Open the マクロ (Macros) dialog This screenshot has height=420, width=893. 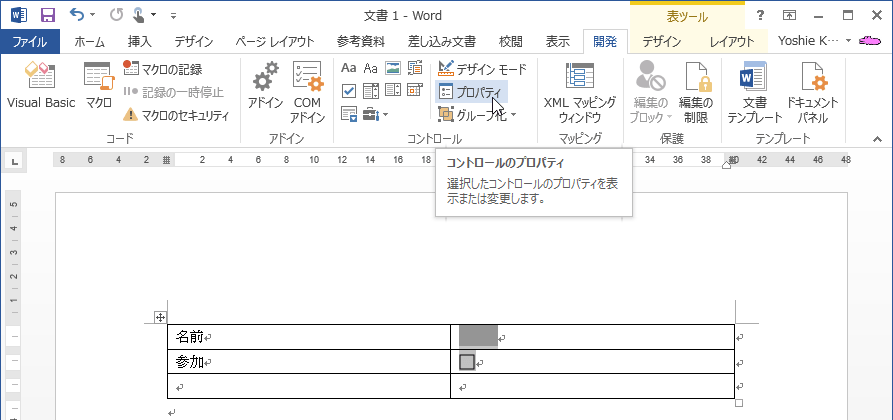point(99,85)
